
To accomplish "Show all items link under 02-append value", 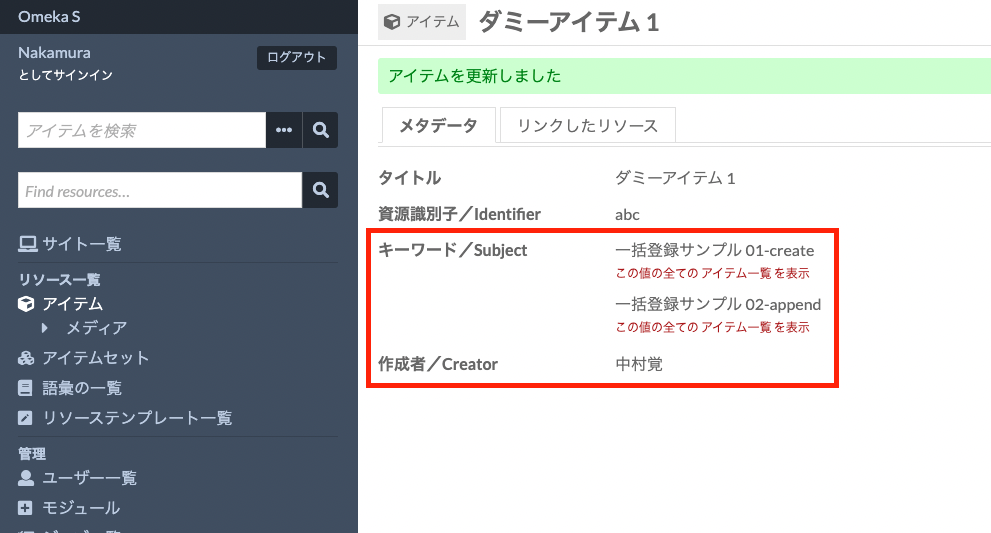I will pyautogui.click(x=712, y=327).
